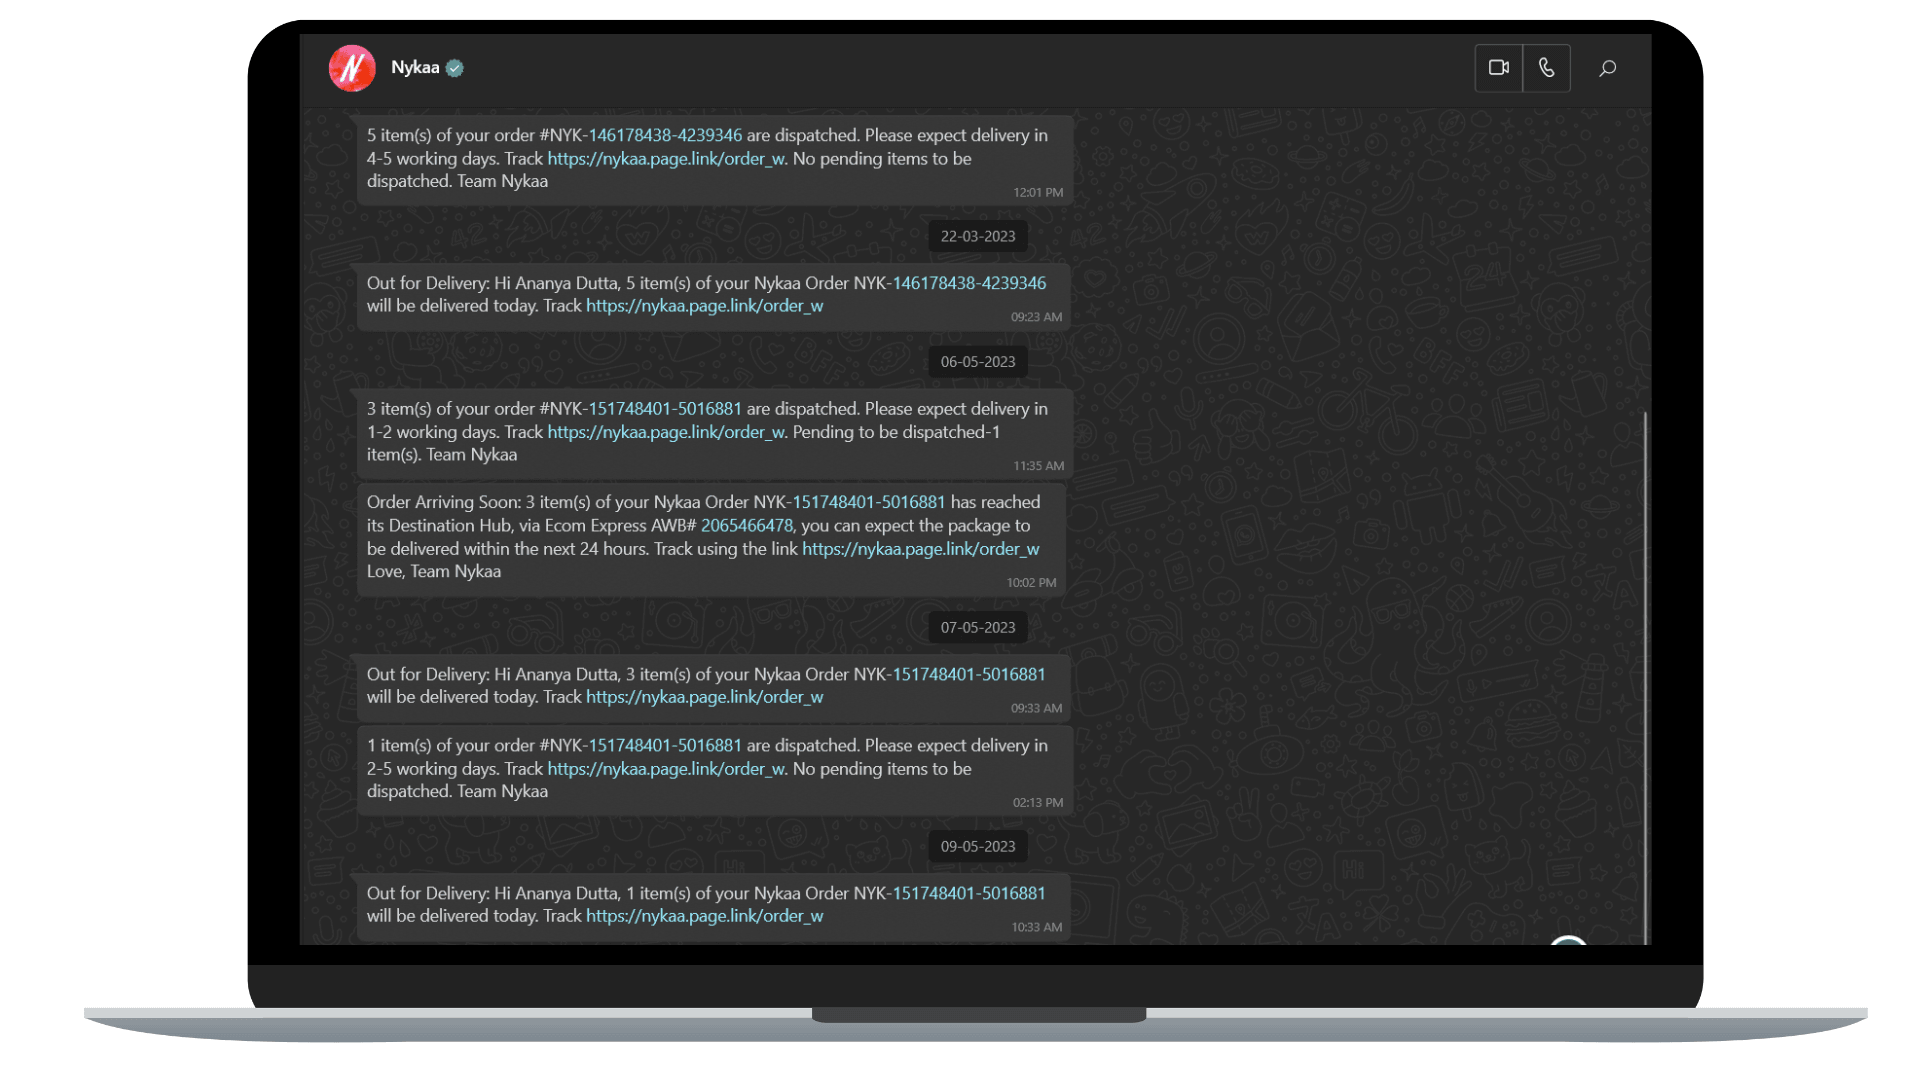Click order number 146178438-4239346 in first message
This screenshot has height=1080, width=1920.
pos(665,135)
